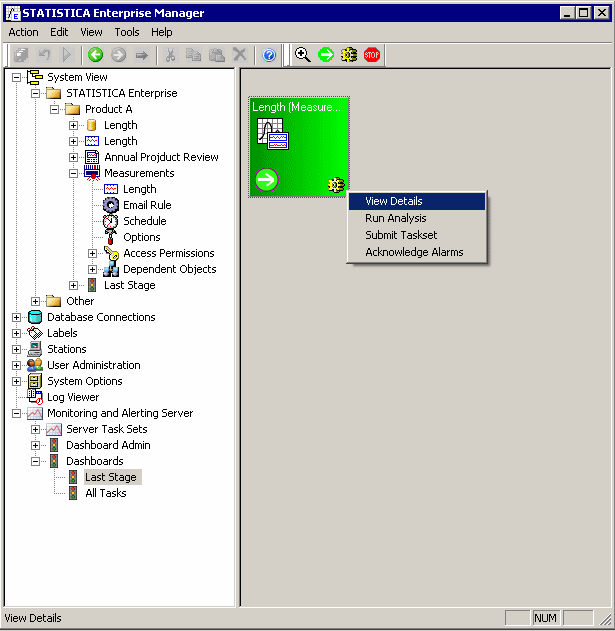Click the Delete X toolbar icon
615x631 pixels.
[x=240, y=55]
